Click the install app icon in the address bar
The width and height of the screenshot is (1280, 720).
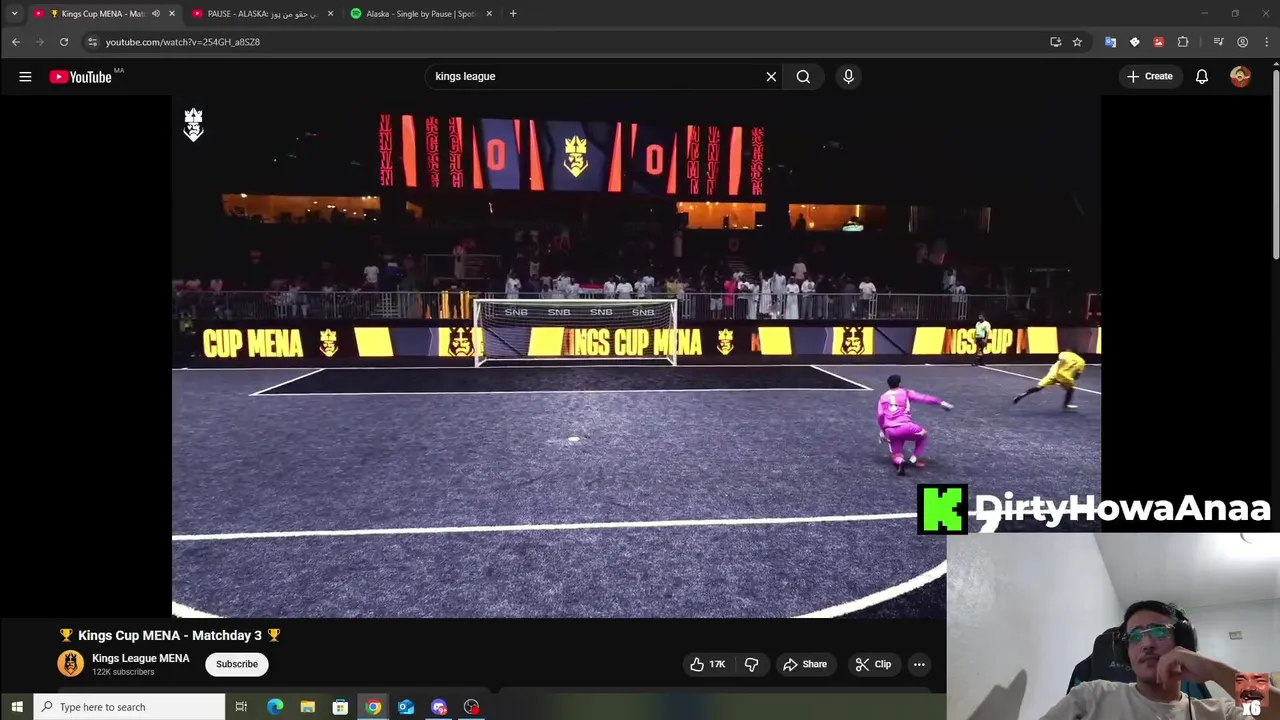tap(1055, 42)
